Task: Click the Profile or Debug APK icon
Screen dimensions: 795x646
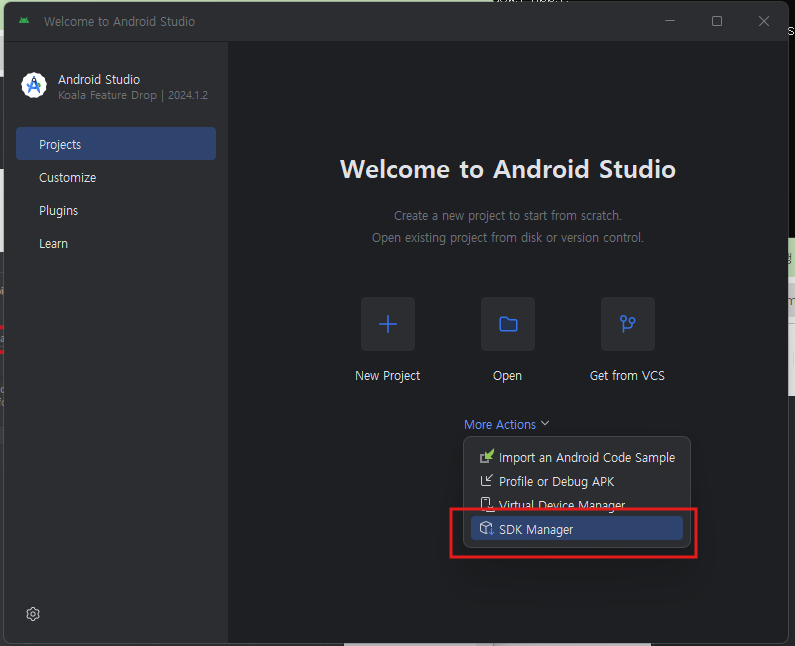Action: [486, 481]
